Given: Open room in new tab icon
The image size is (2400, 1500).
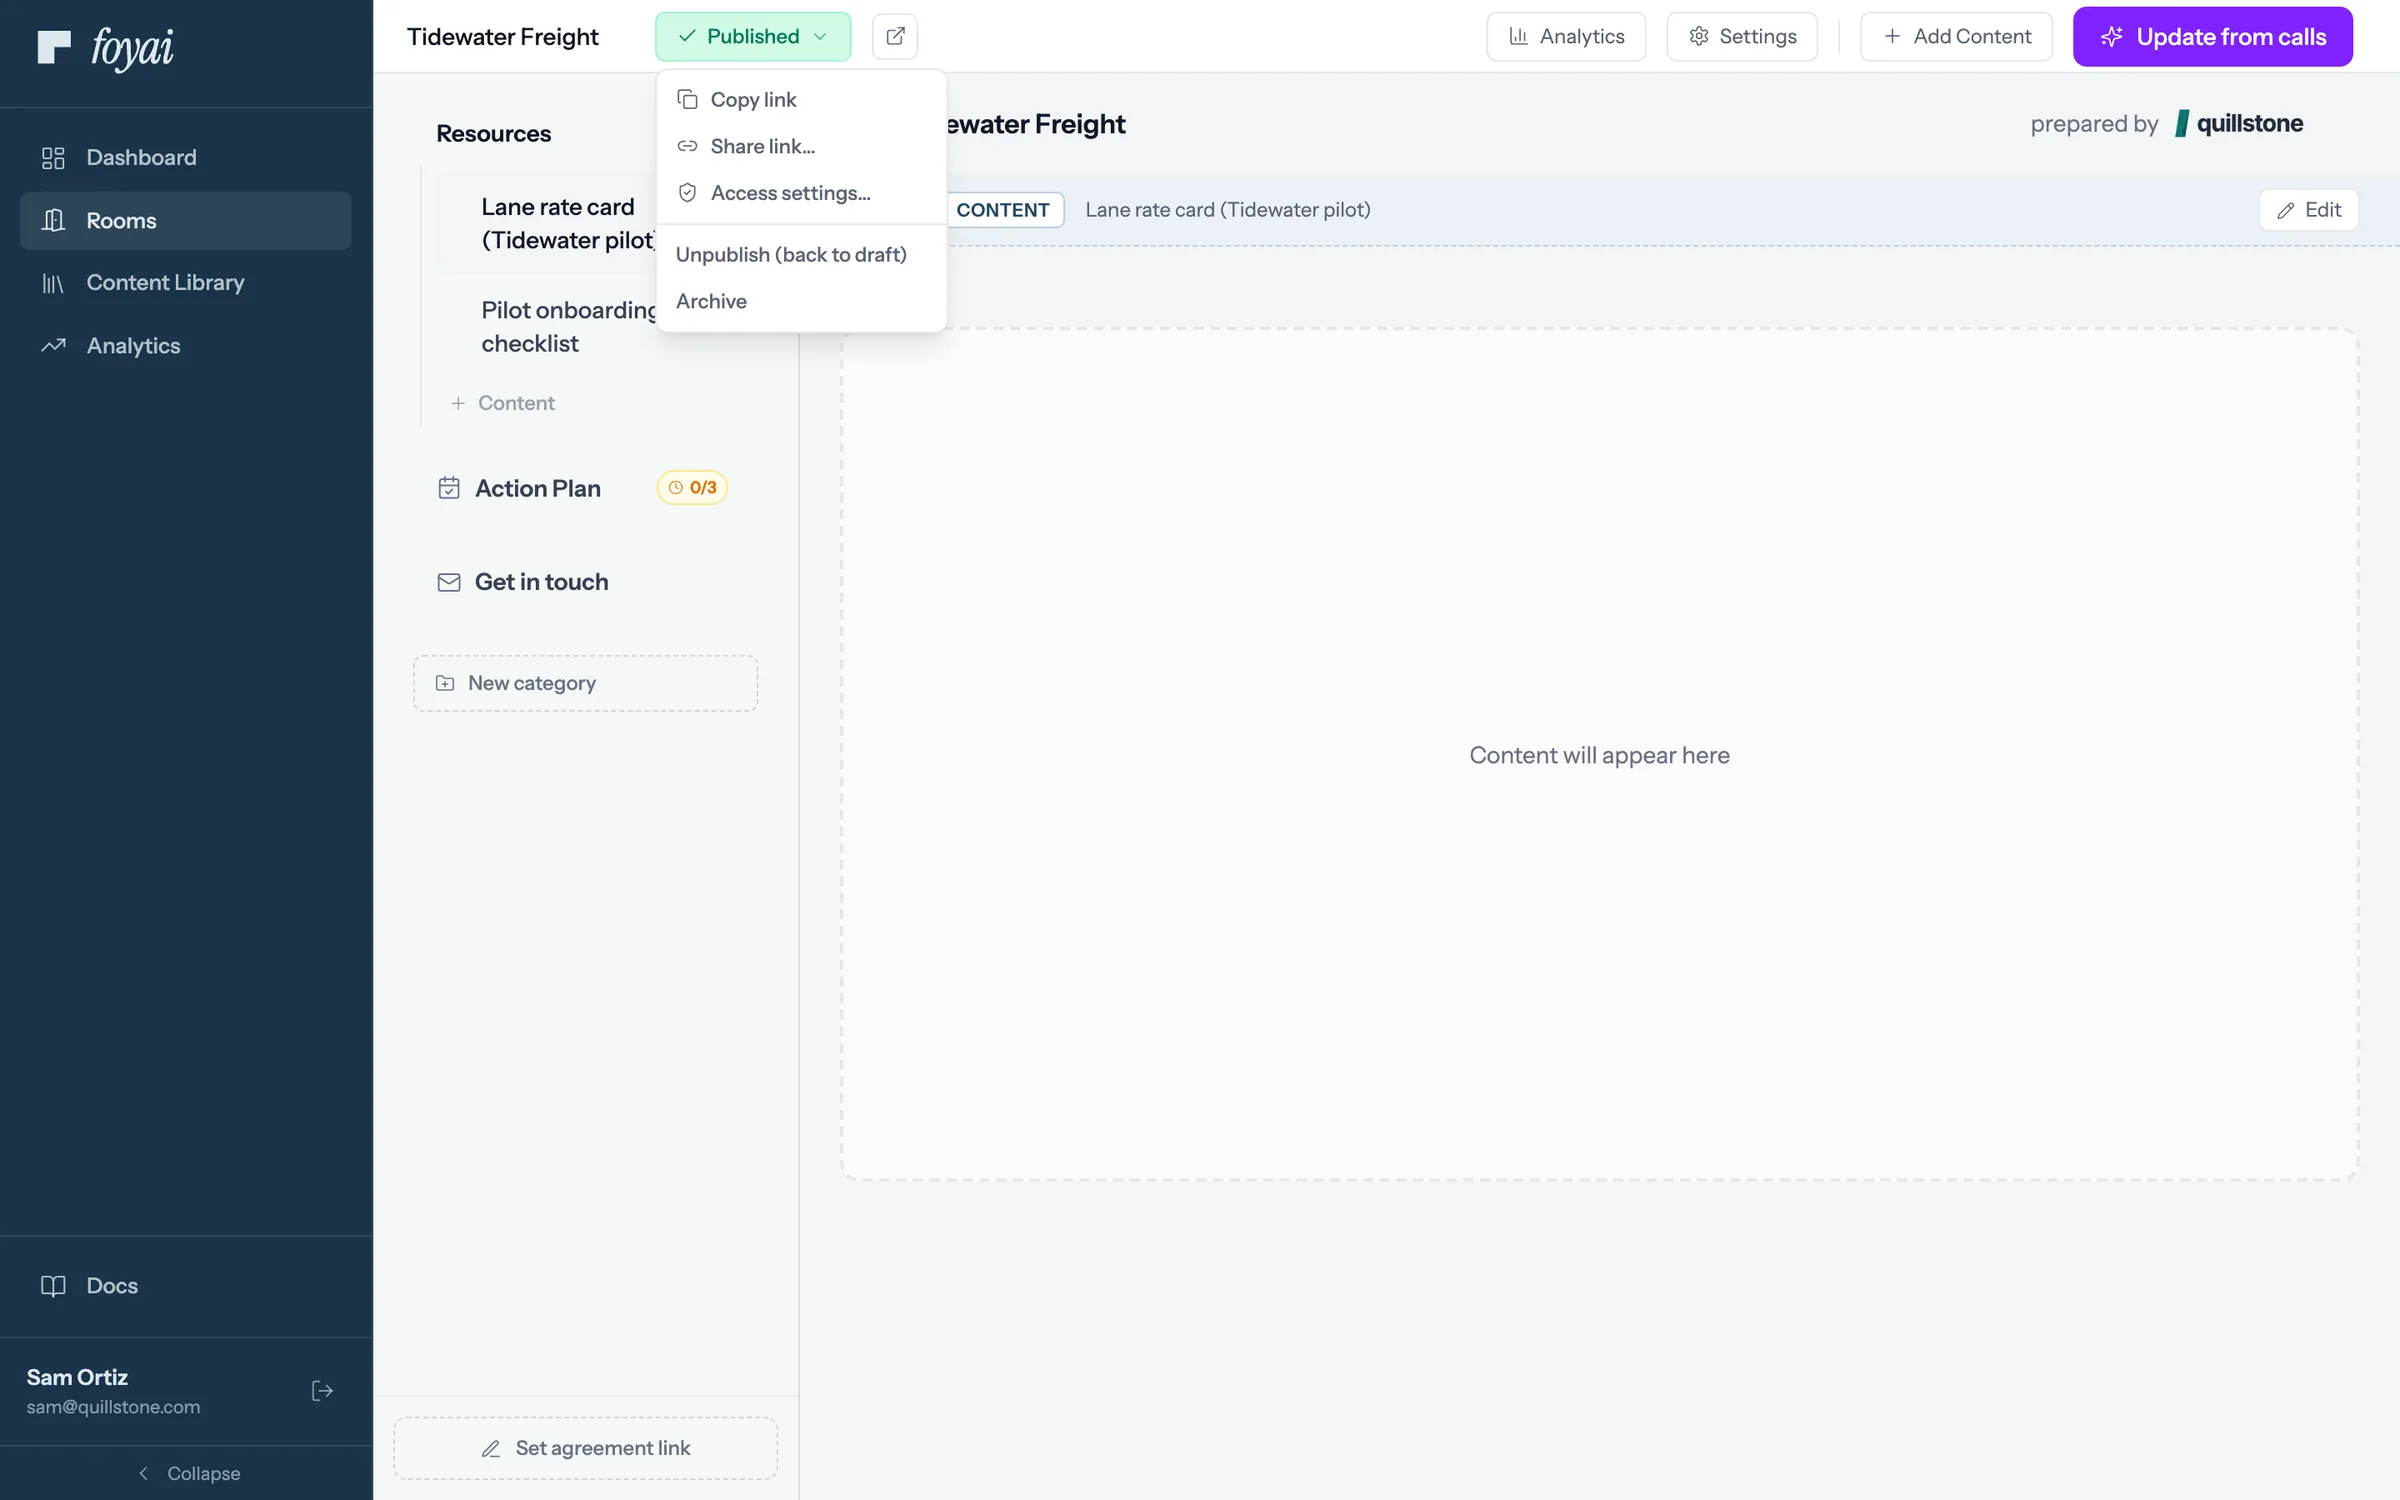Looking at the screenshot, I should coord(895,36).
